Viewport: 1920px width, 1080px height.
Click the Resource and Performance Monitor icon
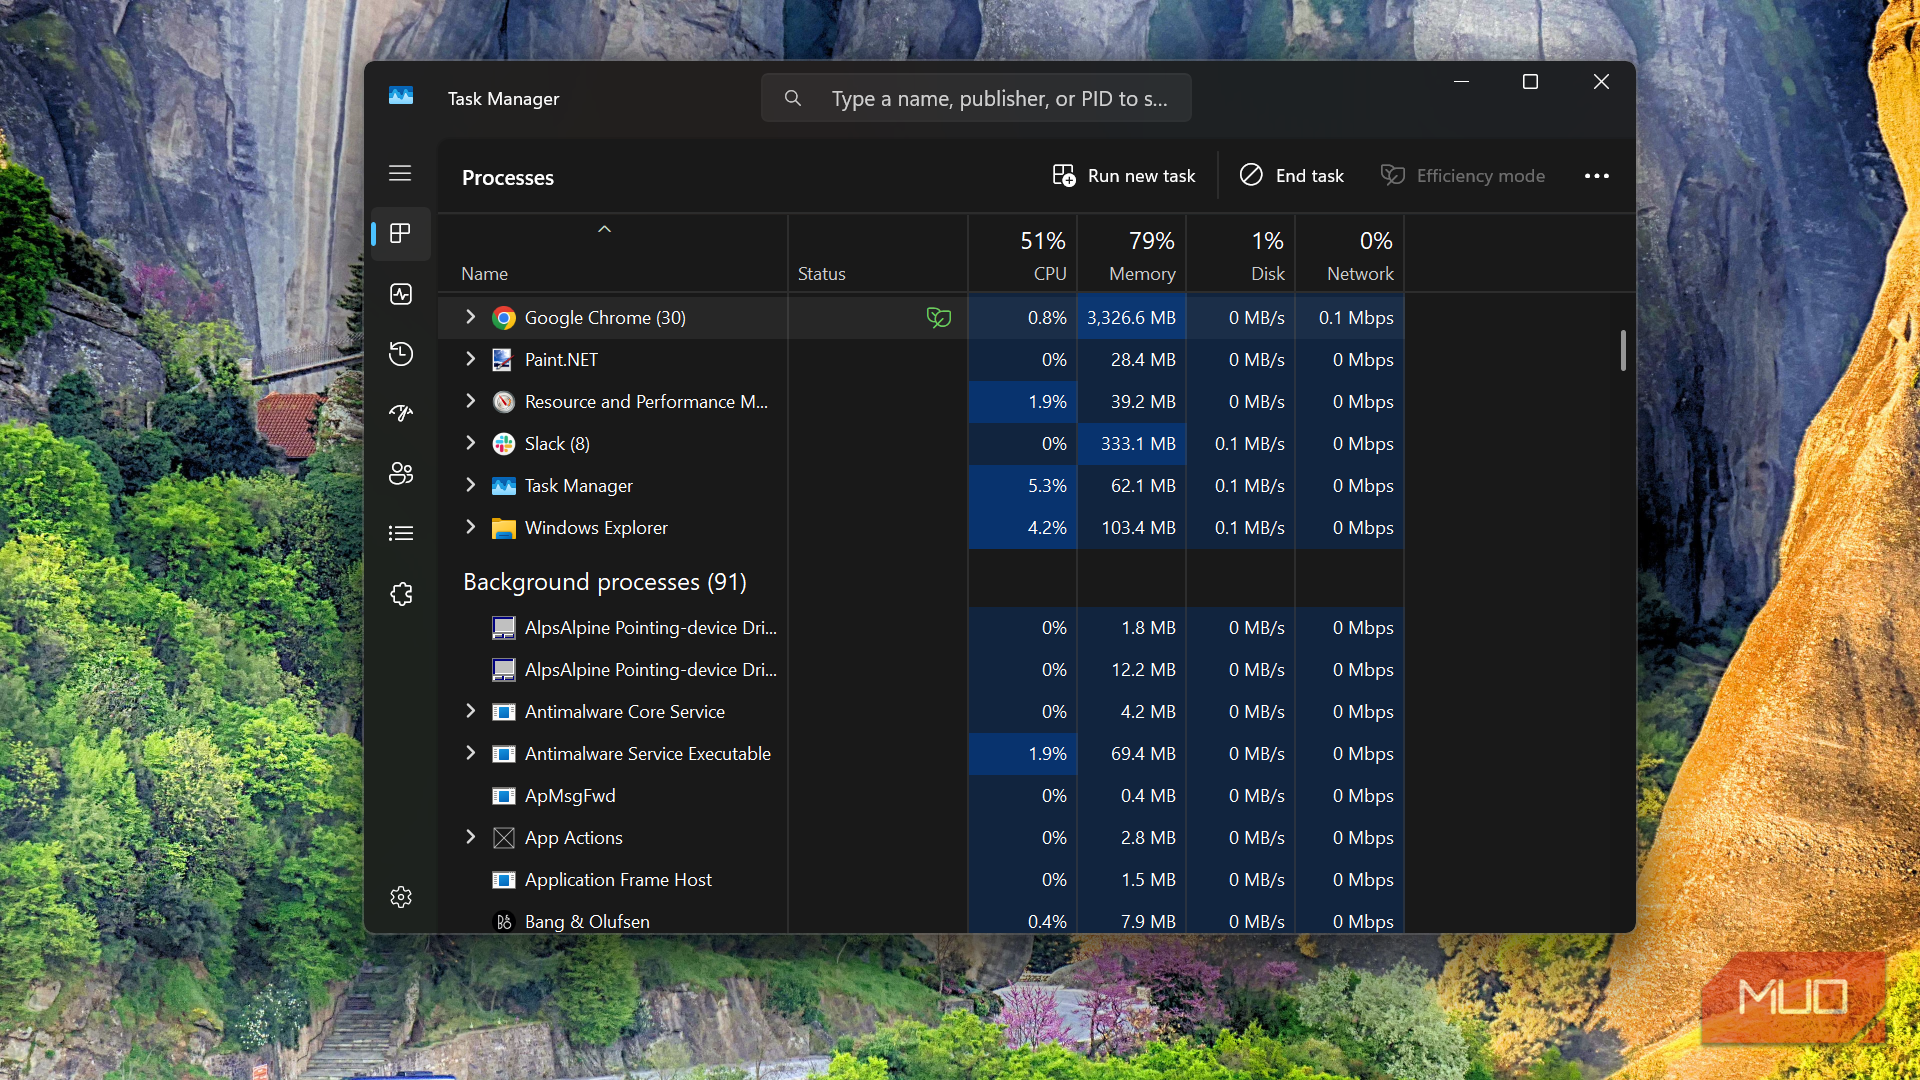click(504, 402)
